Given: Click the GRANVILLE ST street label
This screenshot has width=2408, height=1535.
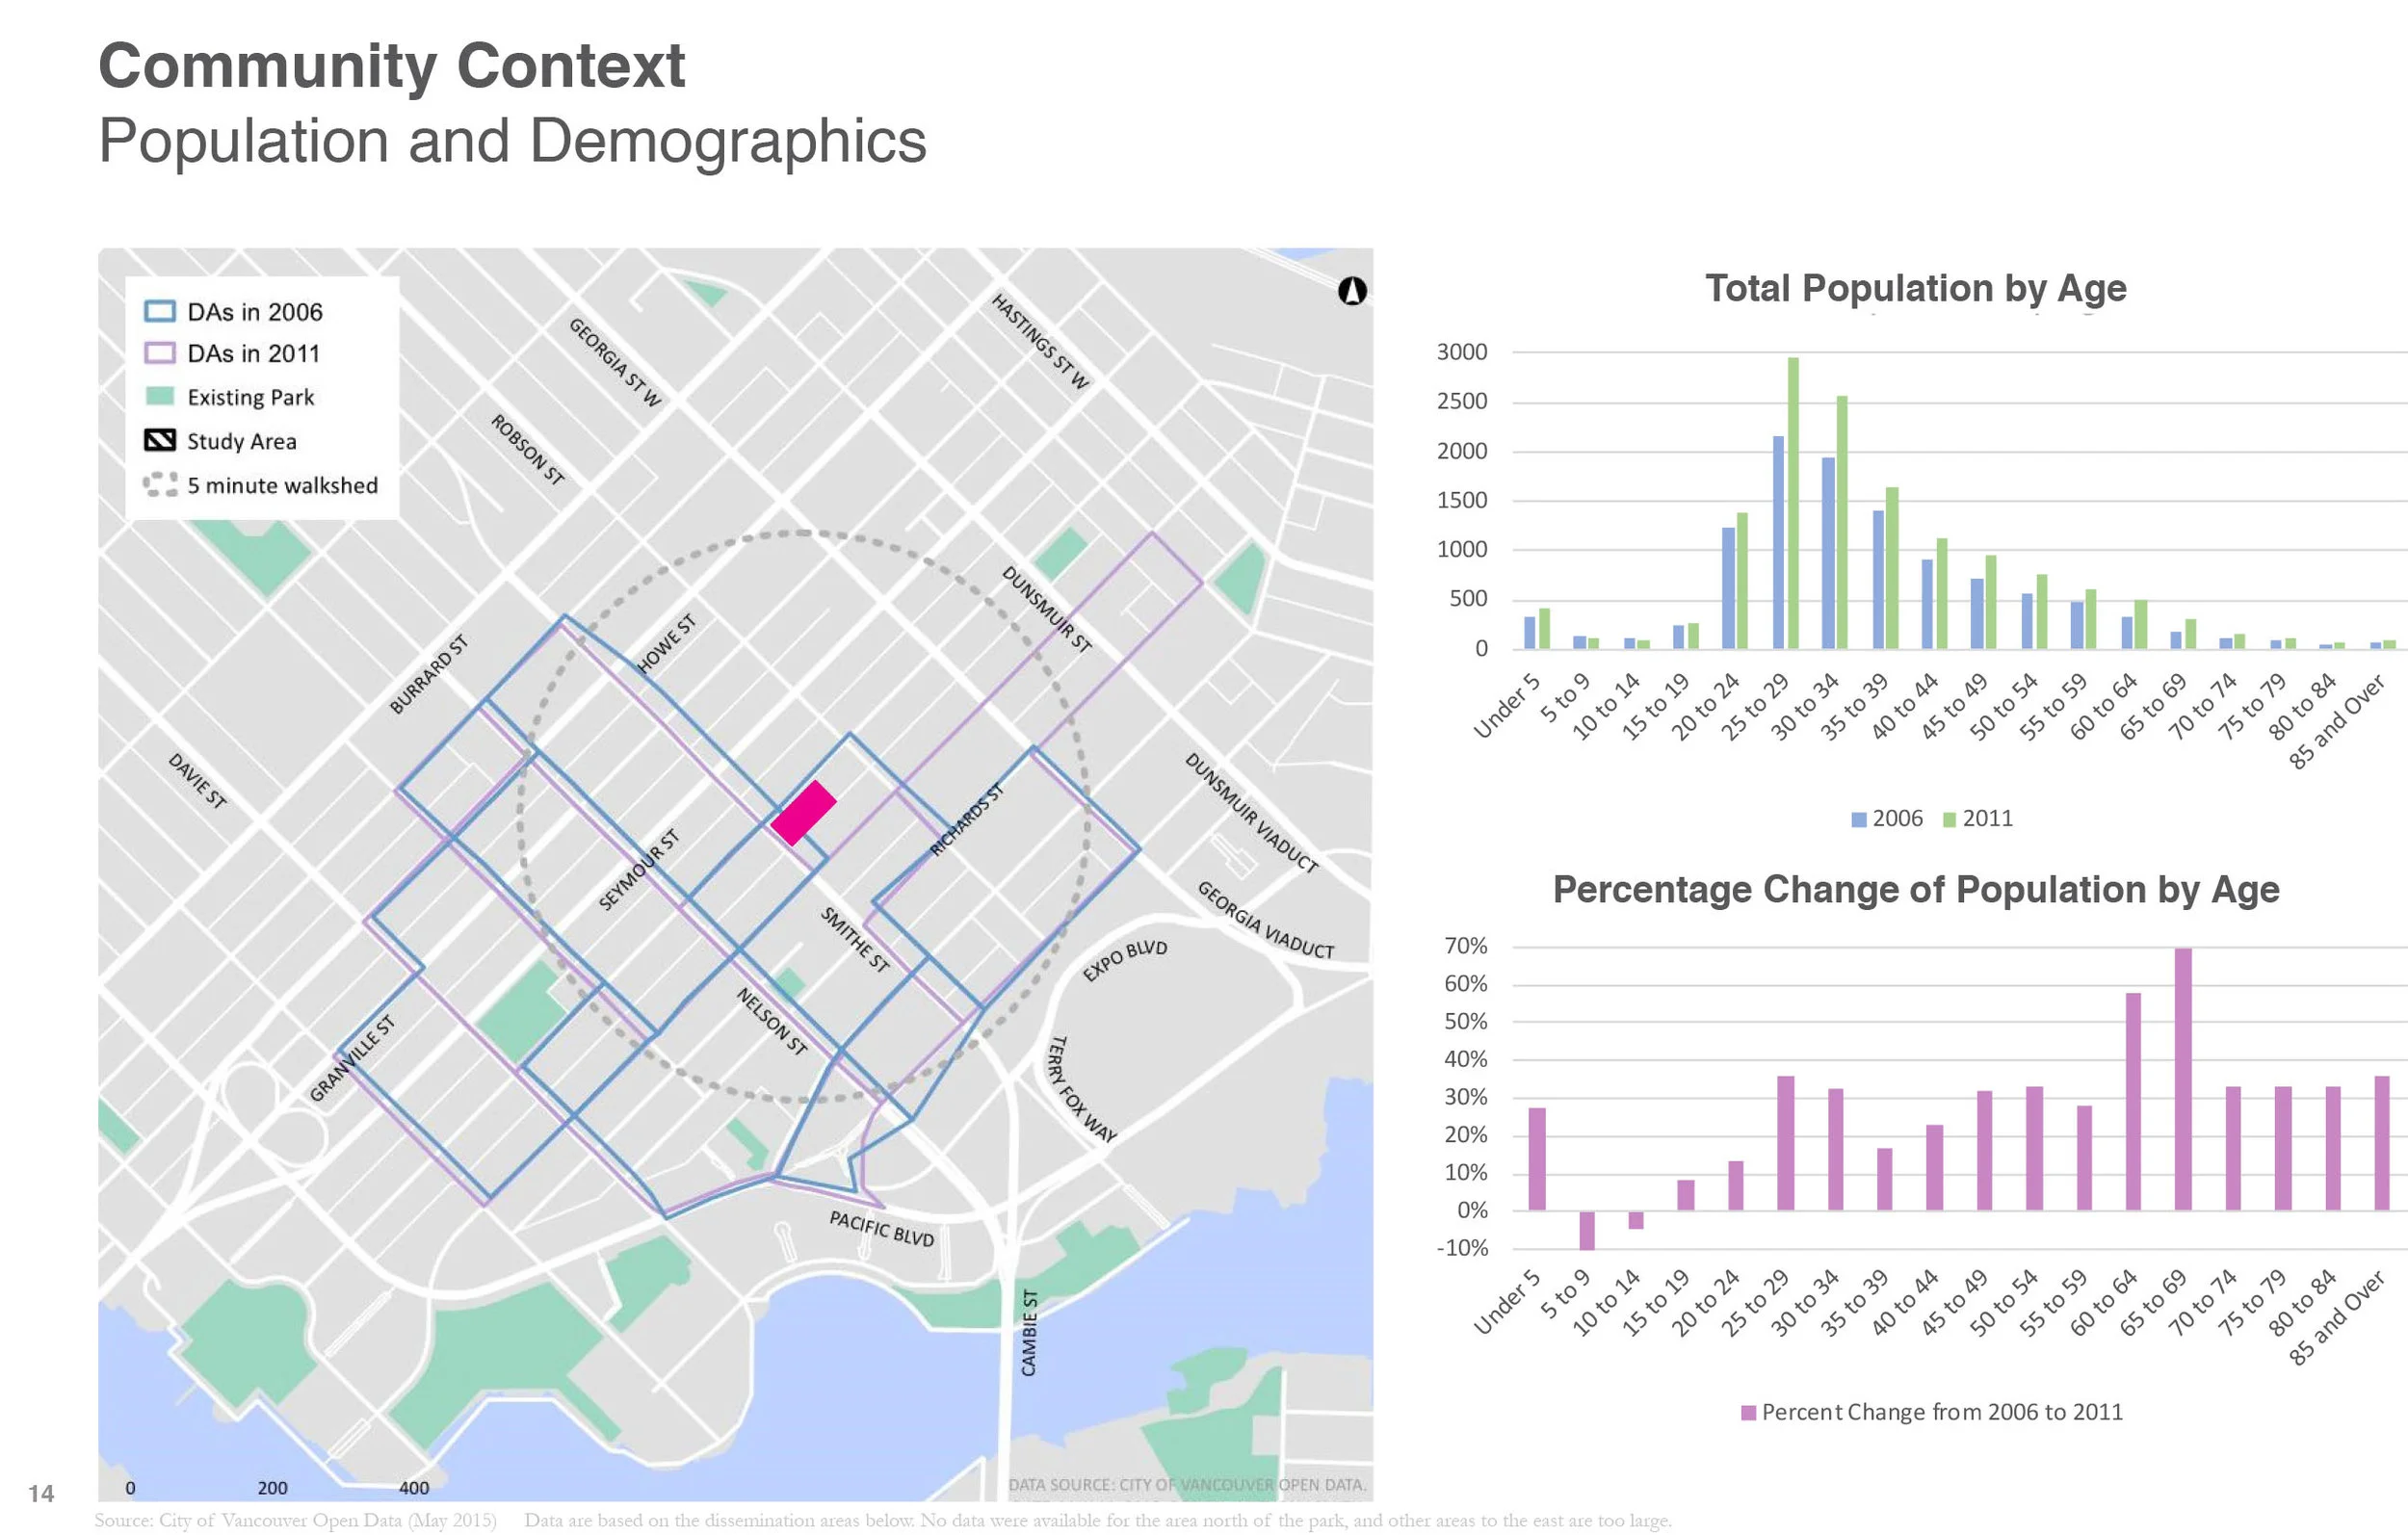Looking at the screenshot, I should 352,1058.
